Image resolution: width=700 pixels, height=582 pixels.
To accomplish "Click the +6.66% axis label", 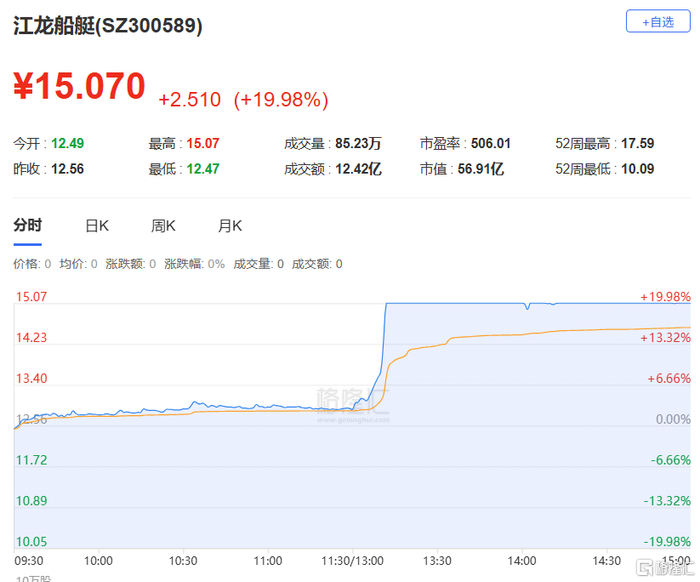I will [x=669, y=378].
